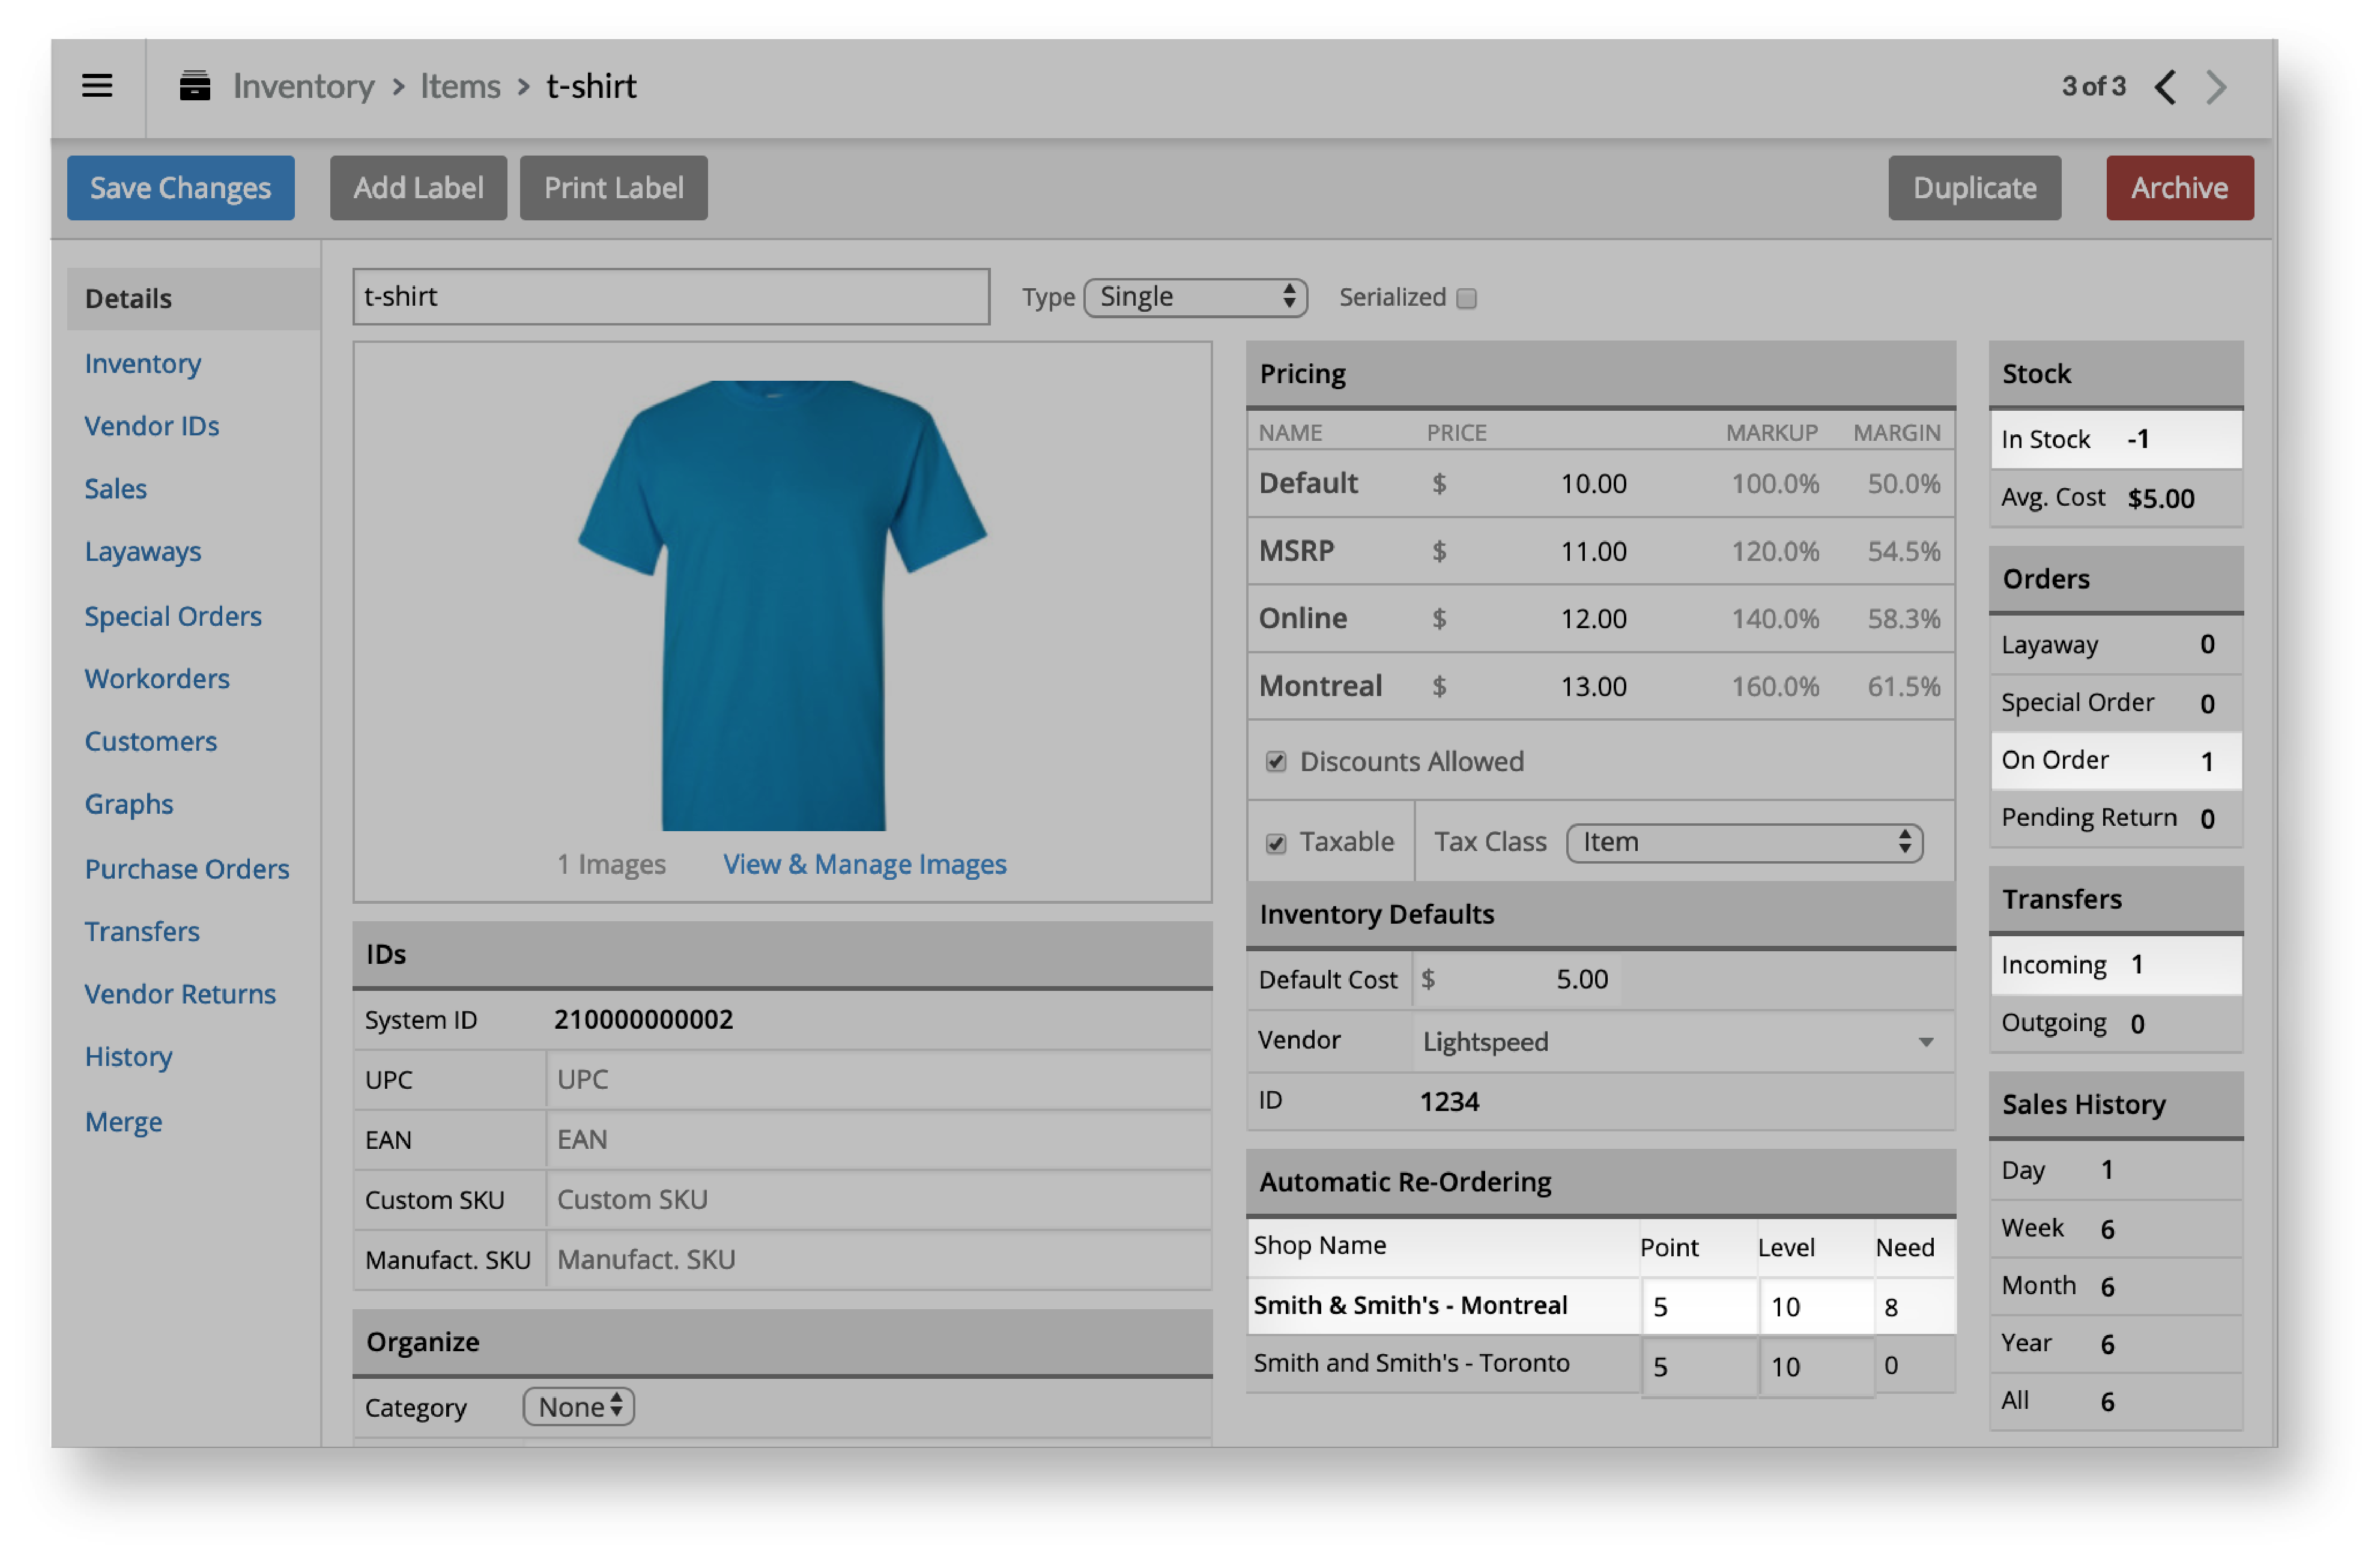The height and width of the screenshot is (1562, 2380).
Task: Click Montreal reorder Level field
Action: click(1817, 1307)
